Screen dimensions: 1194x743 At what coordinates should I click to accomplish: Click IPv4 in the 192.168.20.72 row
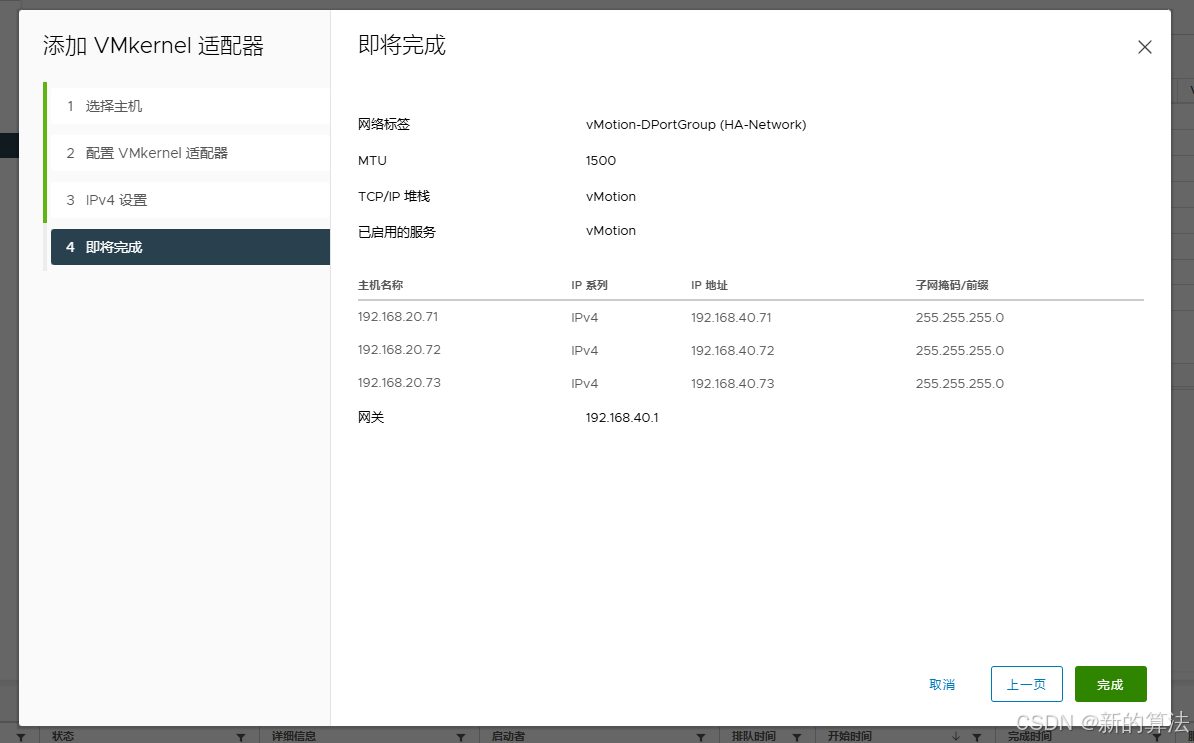(585, 350)
